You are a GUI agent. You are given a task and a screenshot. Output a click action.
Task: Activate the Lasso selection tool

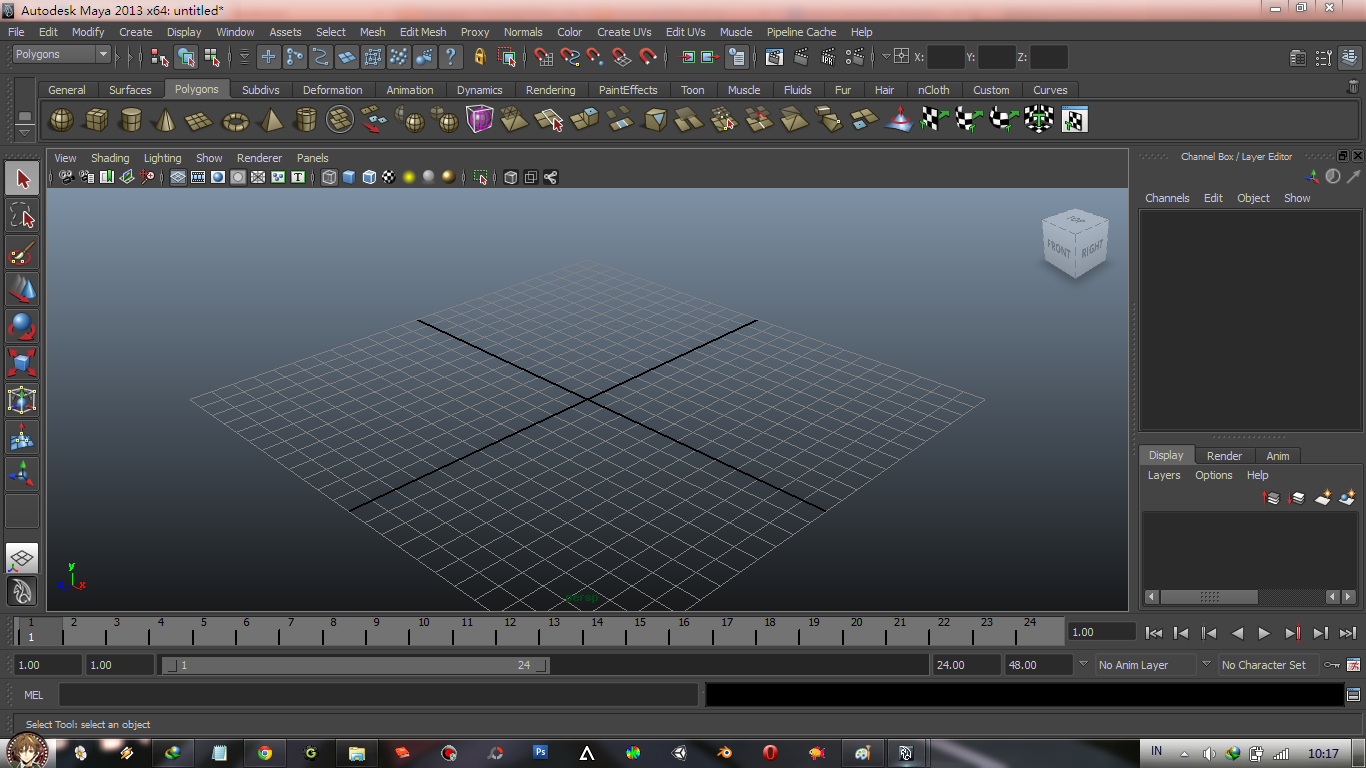pyautogui.click(x=22, y=214)
